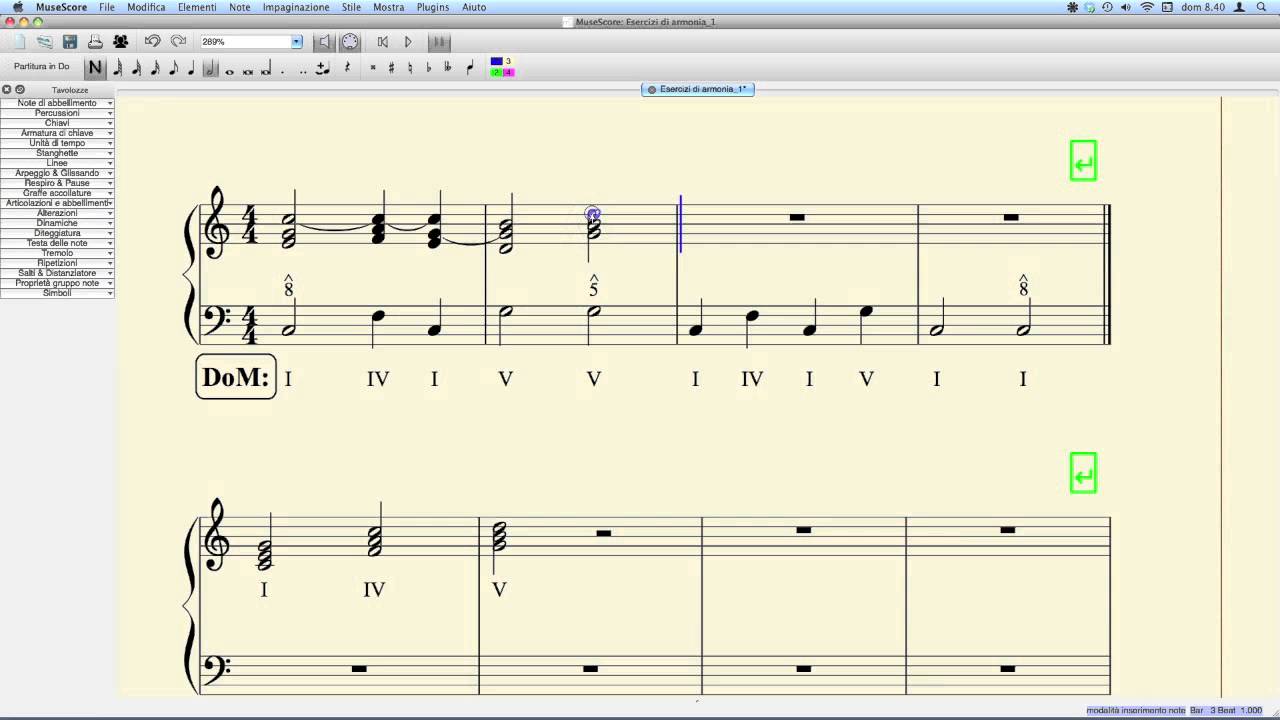The height and width of the screenshot is (720, 1280).
Task: Expand the Ripetizioni palette
Action: coord(57,263)
